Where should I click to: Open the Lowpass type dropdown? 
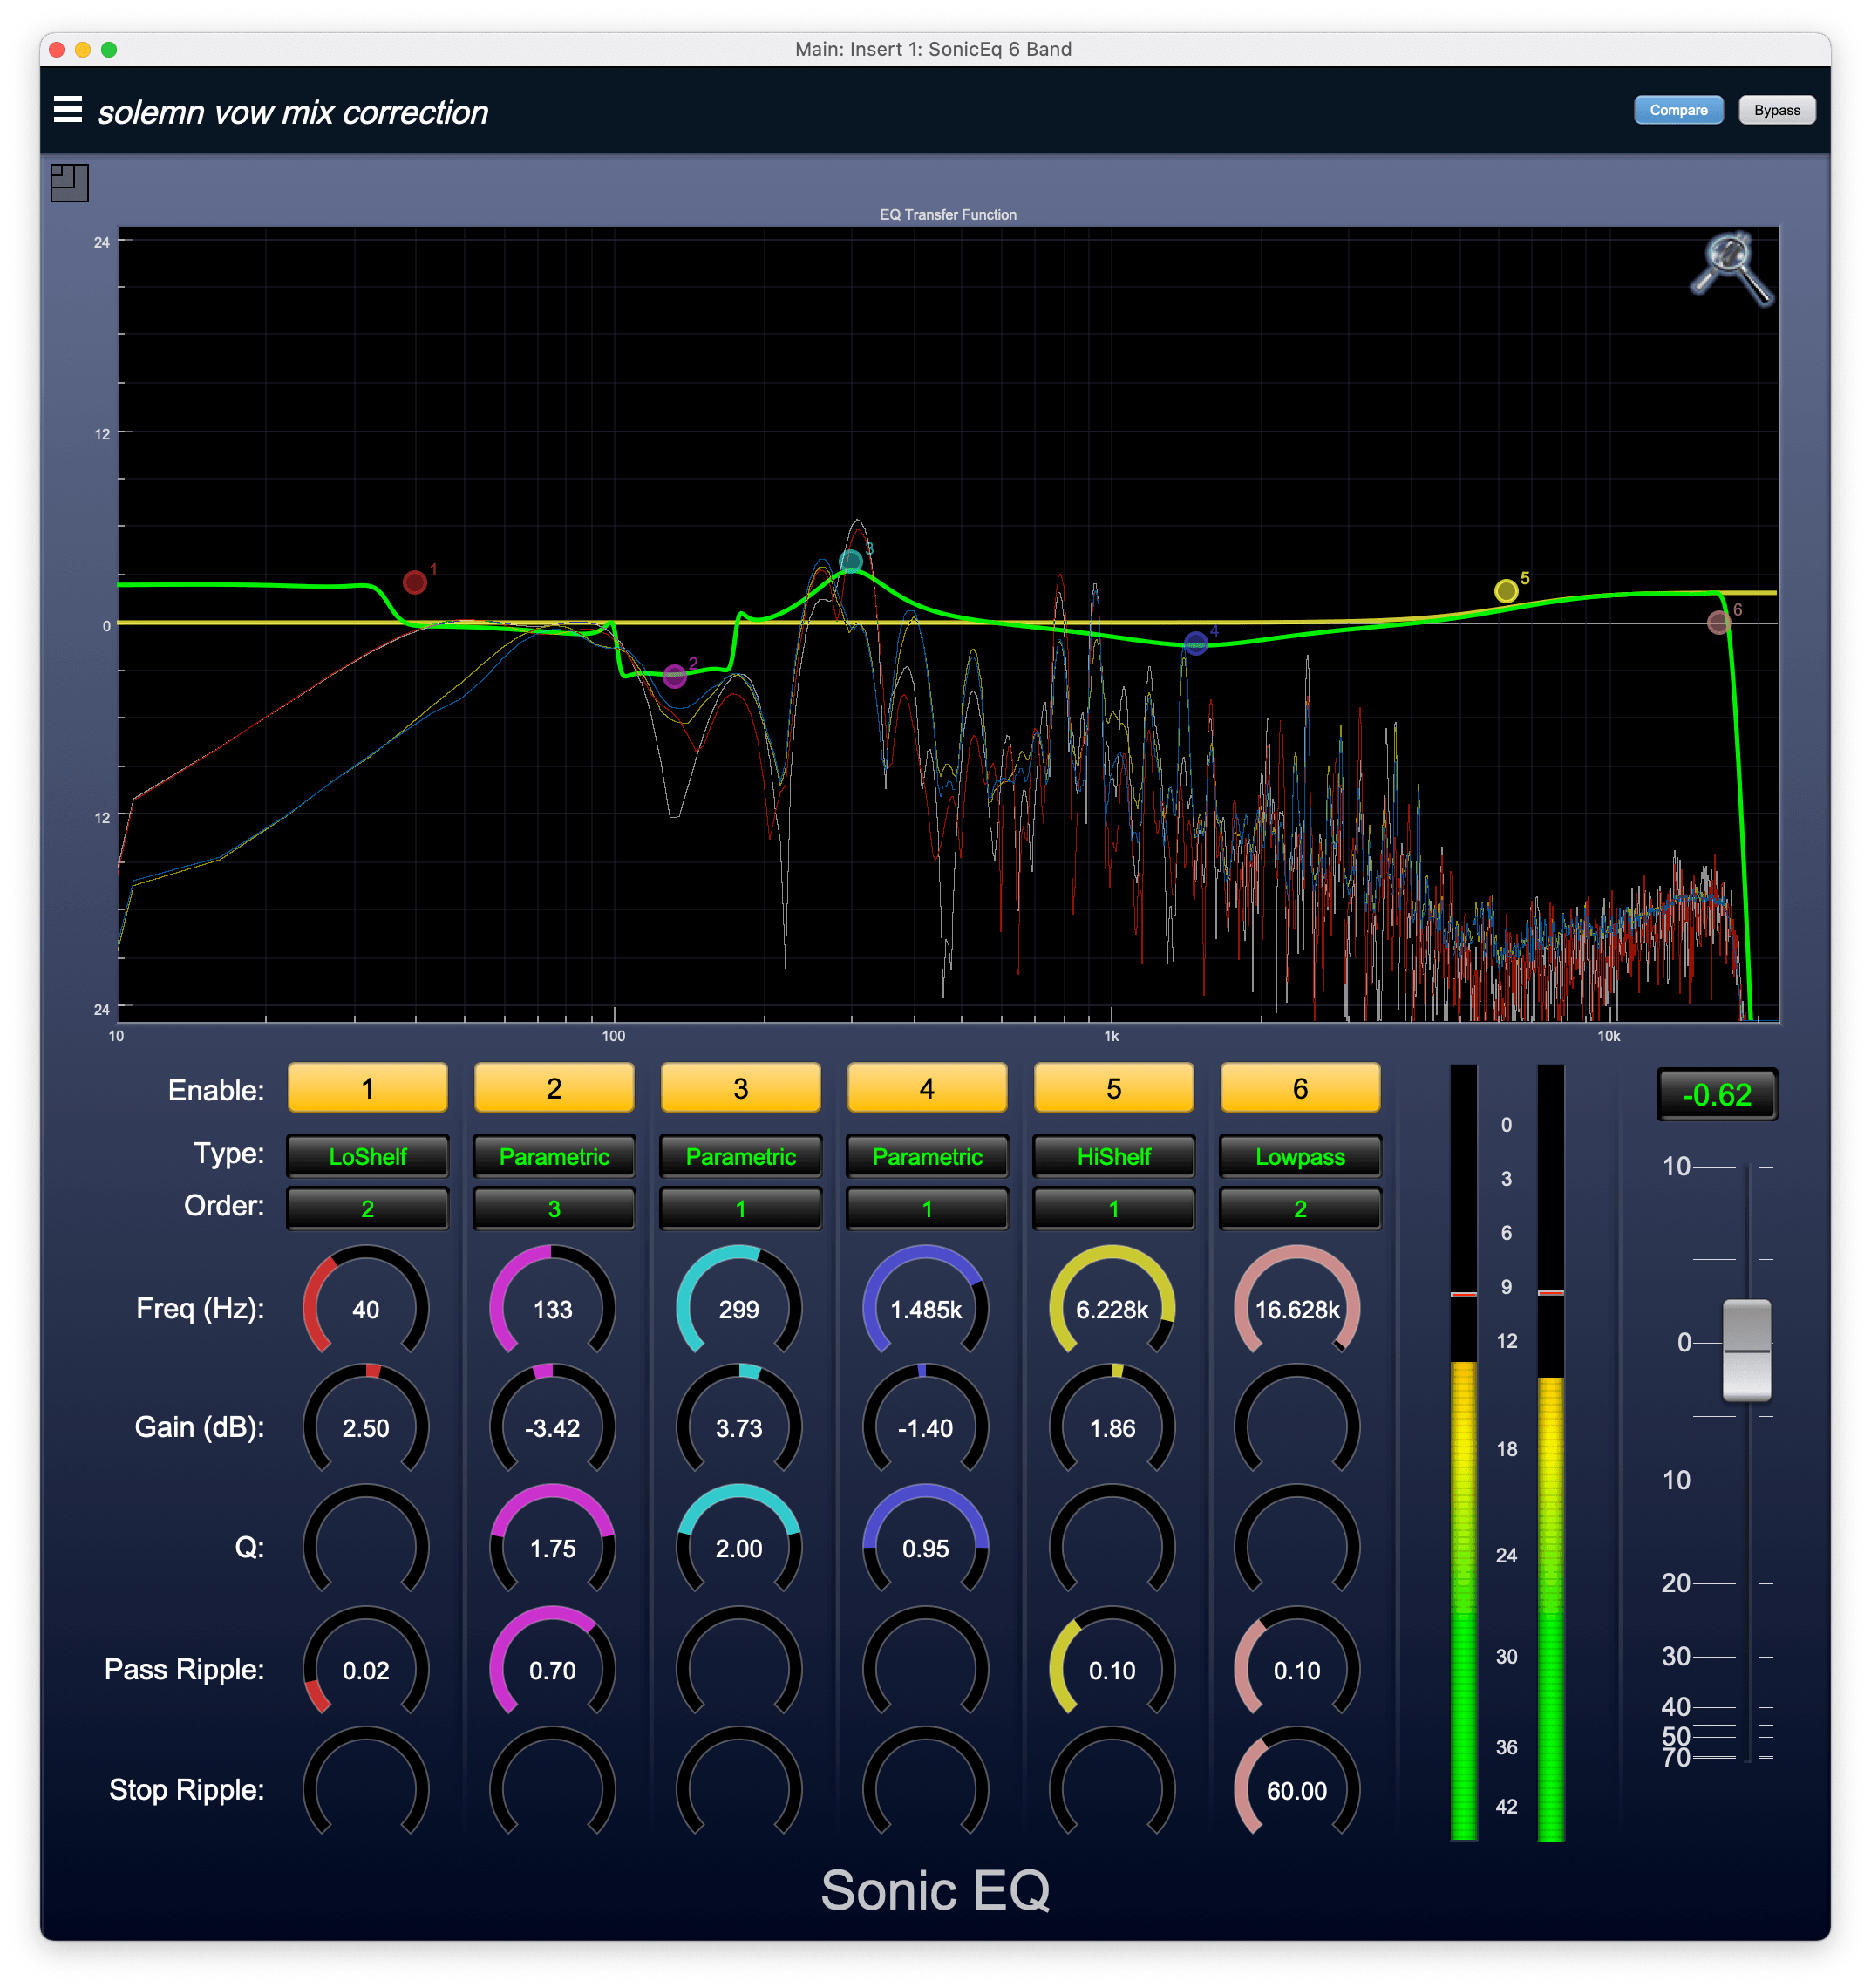1300,1157
